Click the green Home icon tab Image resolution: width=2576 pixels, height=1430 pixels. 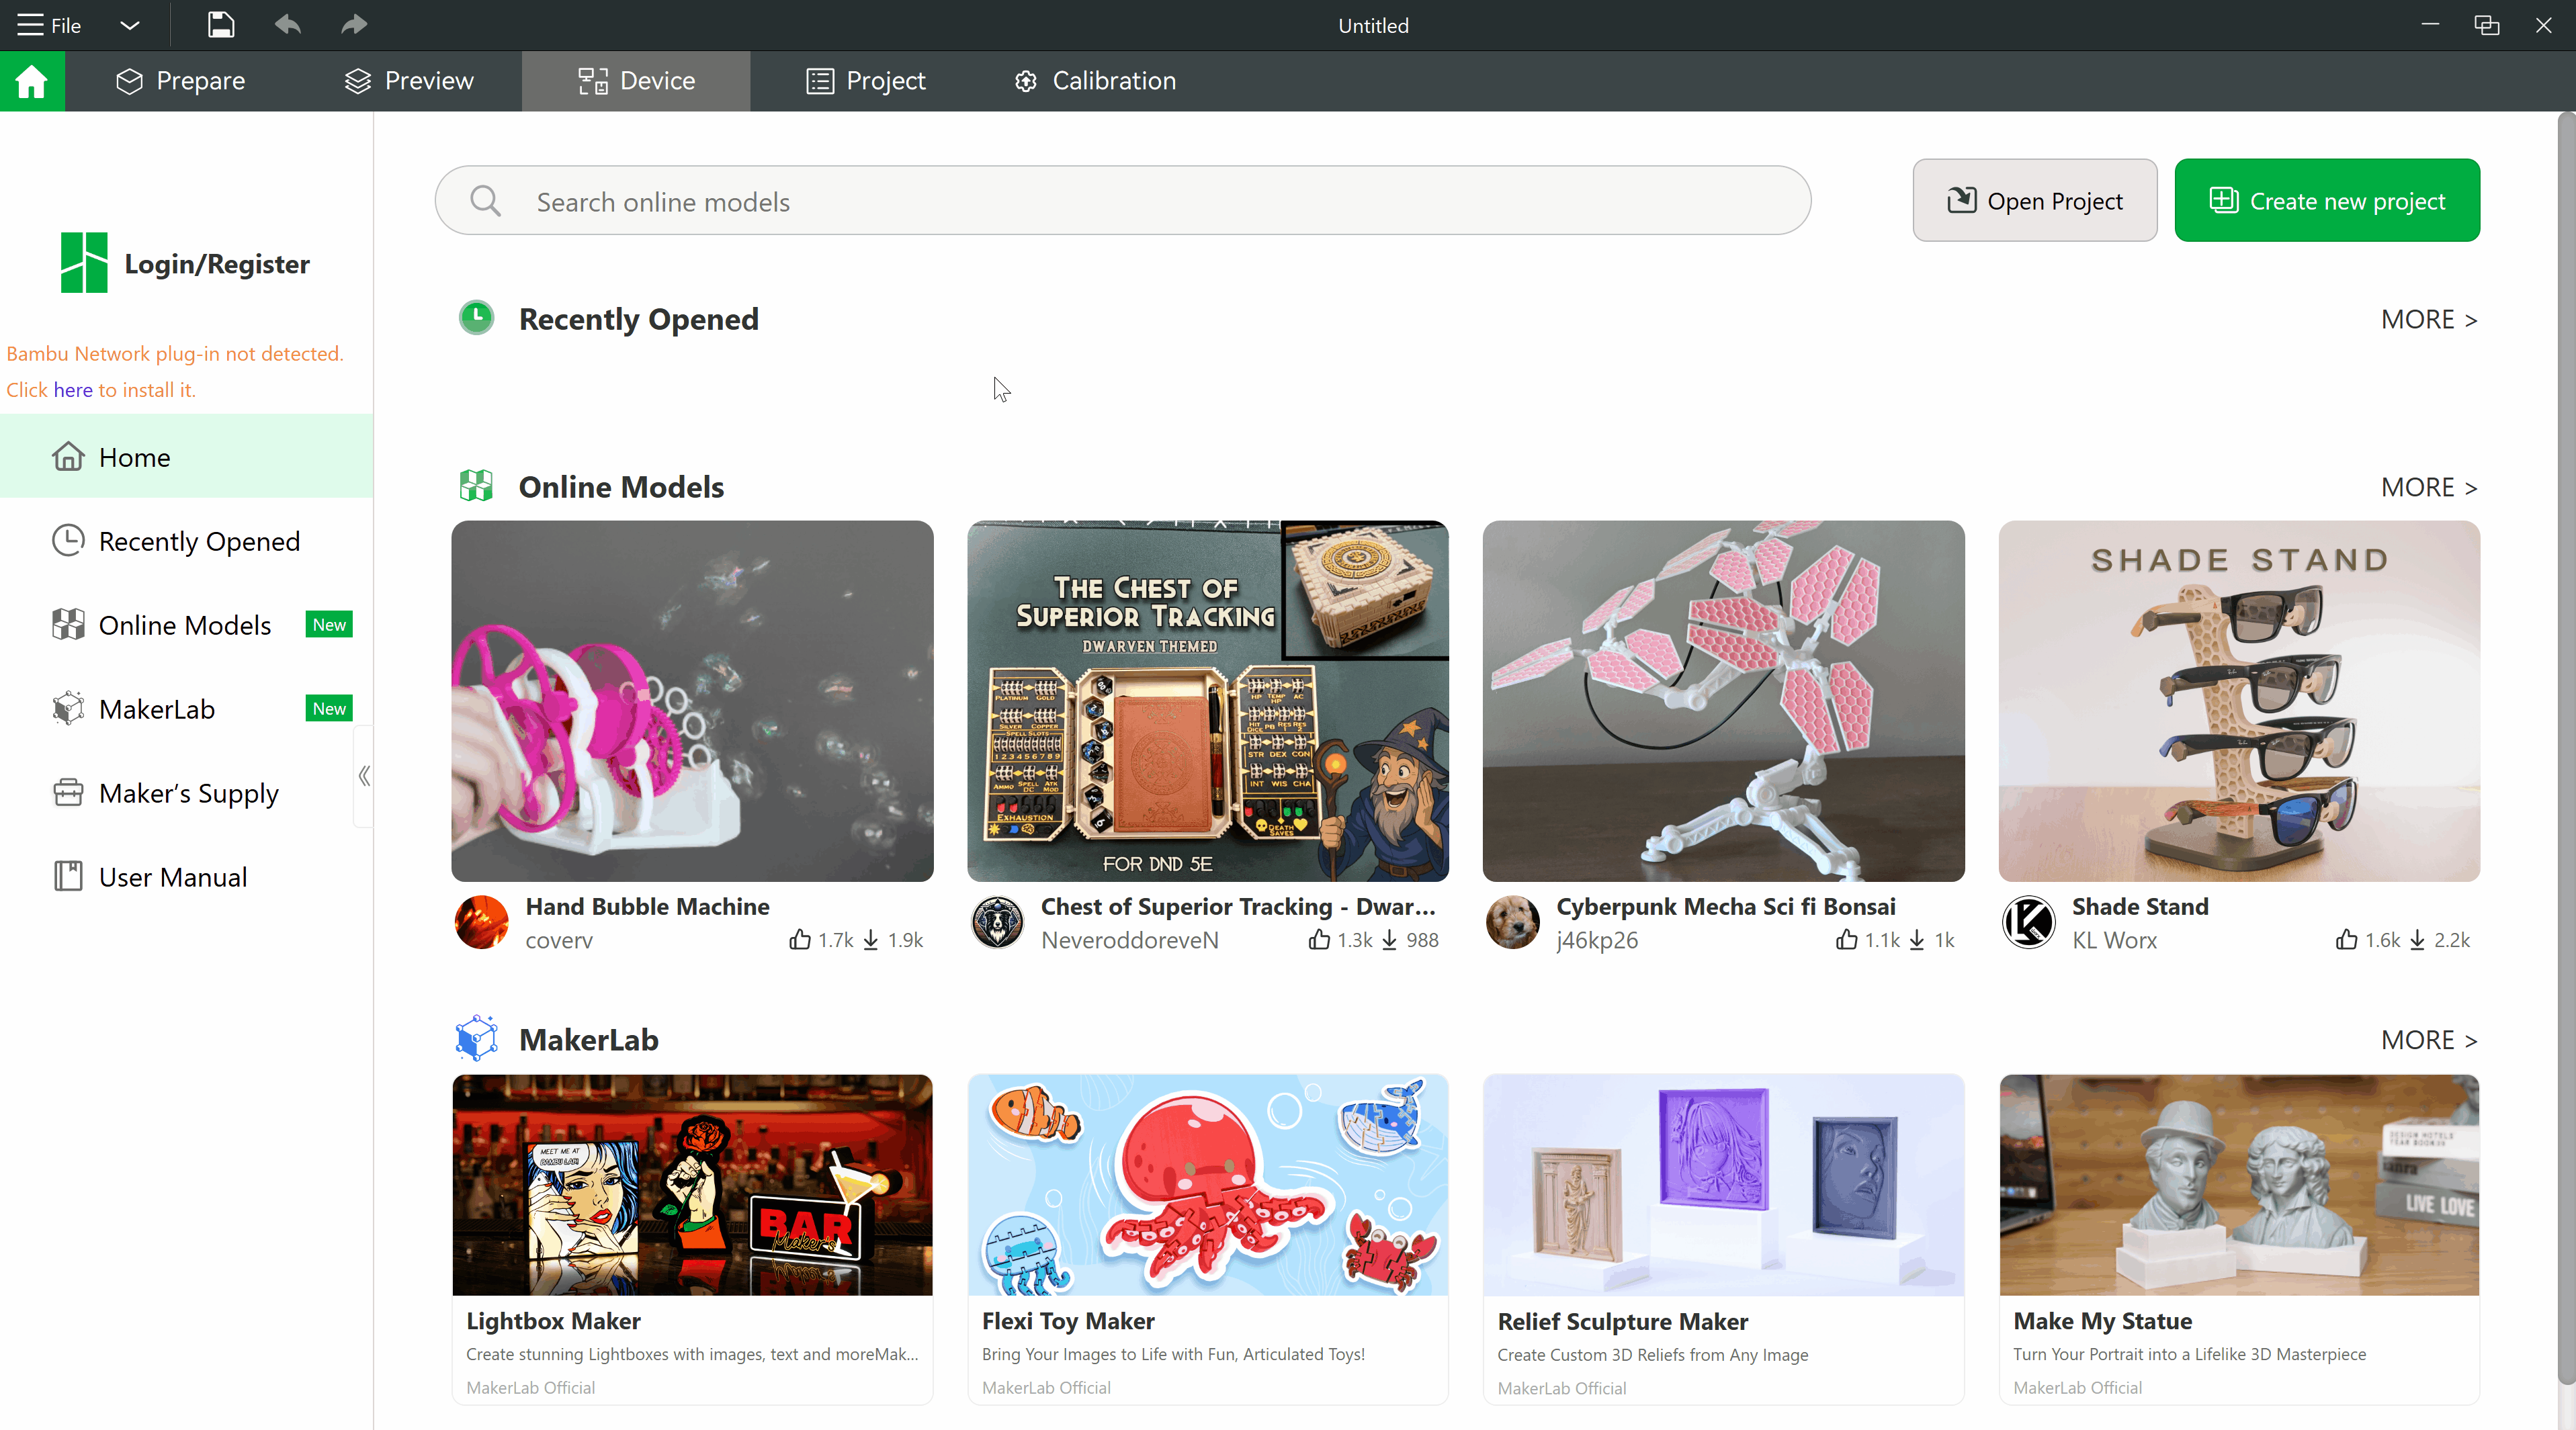(32, 81)
